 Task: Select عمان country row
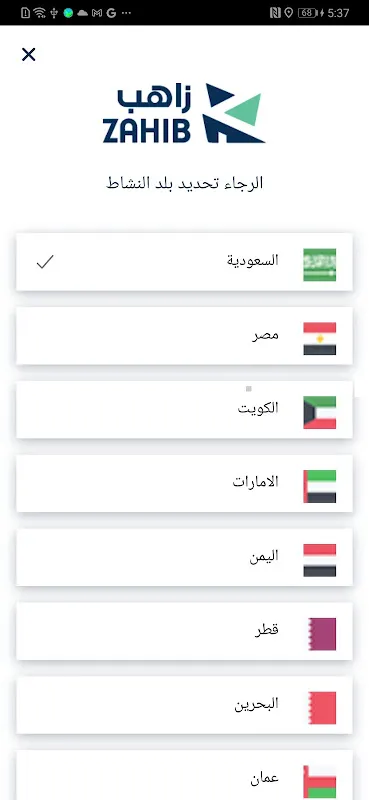tap(184, 776)
